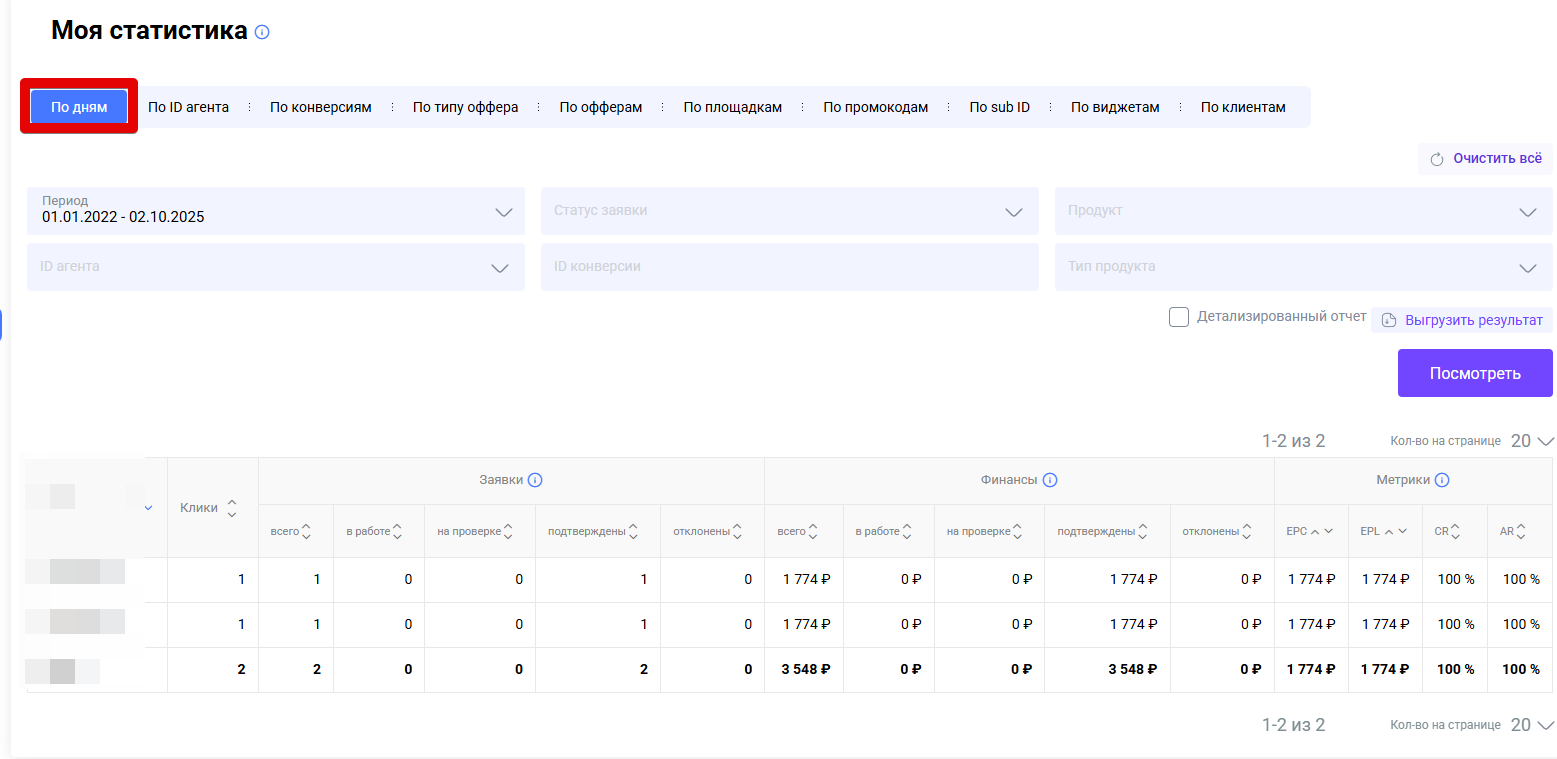Screen dimensions: 1557x759
Task: Focus the ID конверсии input field
Action: click(x=789, y=267)
